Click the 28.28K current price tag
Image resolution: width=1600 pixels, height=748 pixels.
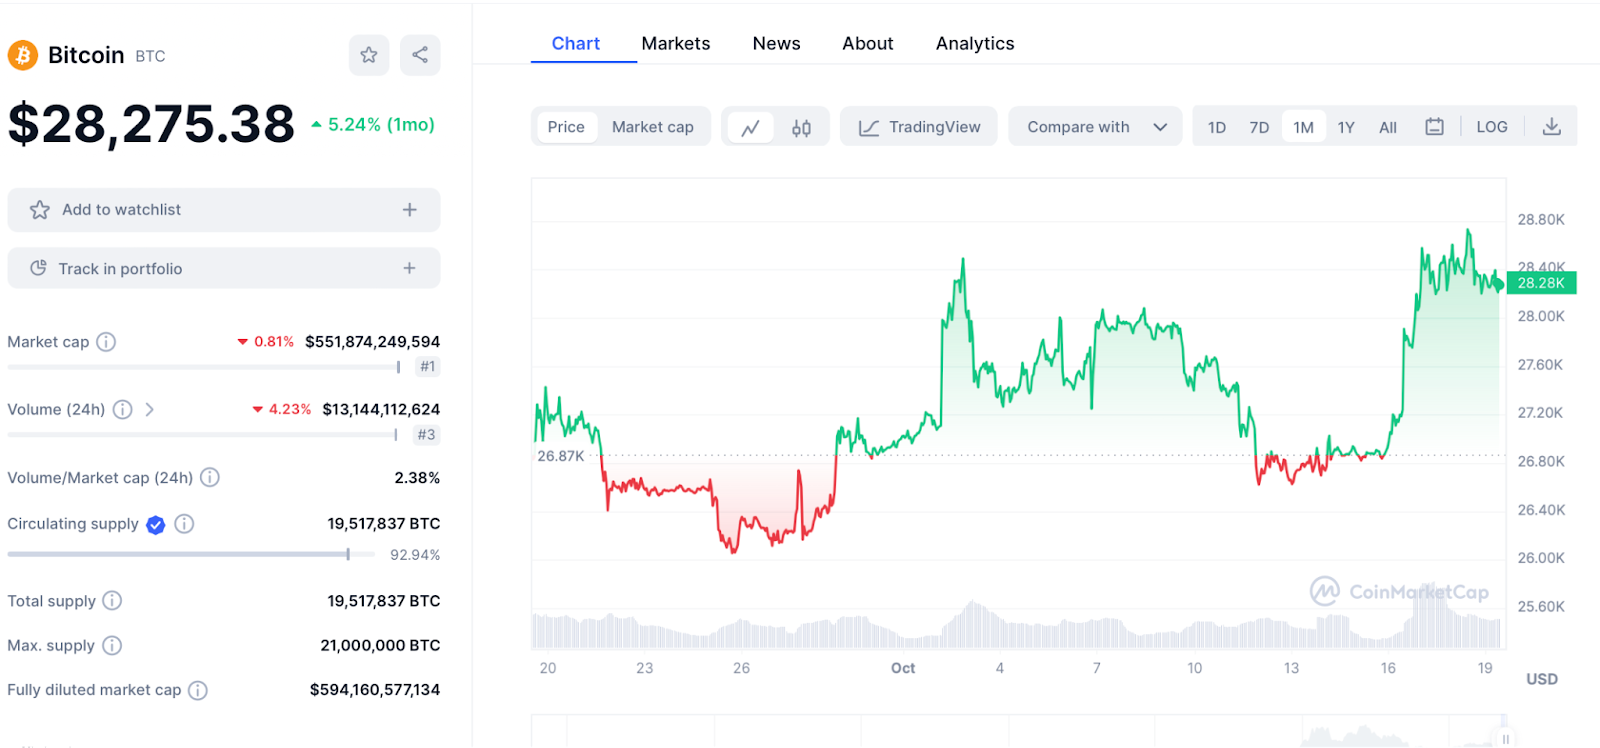pyautogui.click(x=1541, y=283)
